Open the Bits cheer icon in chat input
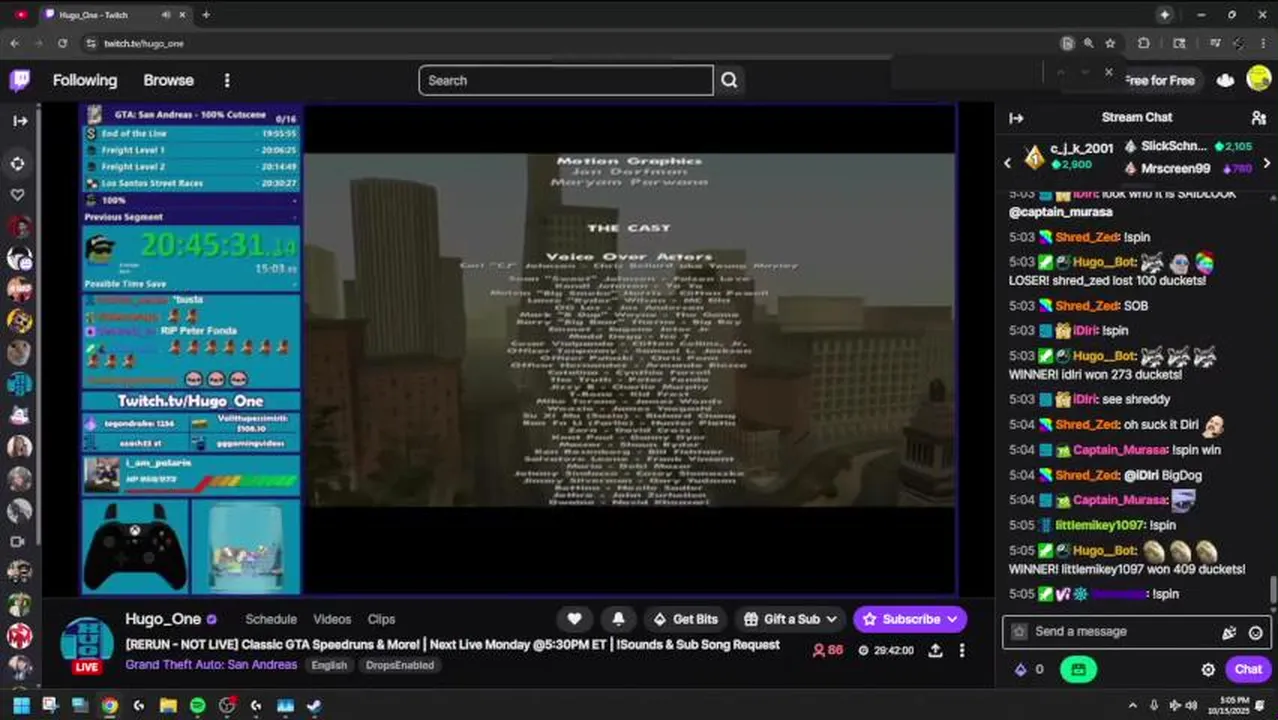The image size is (1278, 720). pos(1229,632)
